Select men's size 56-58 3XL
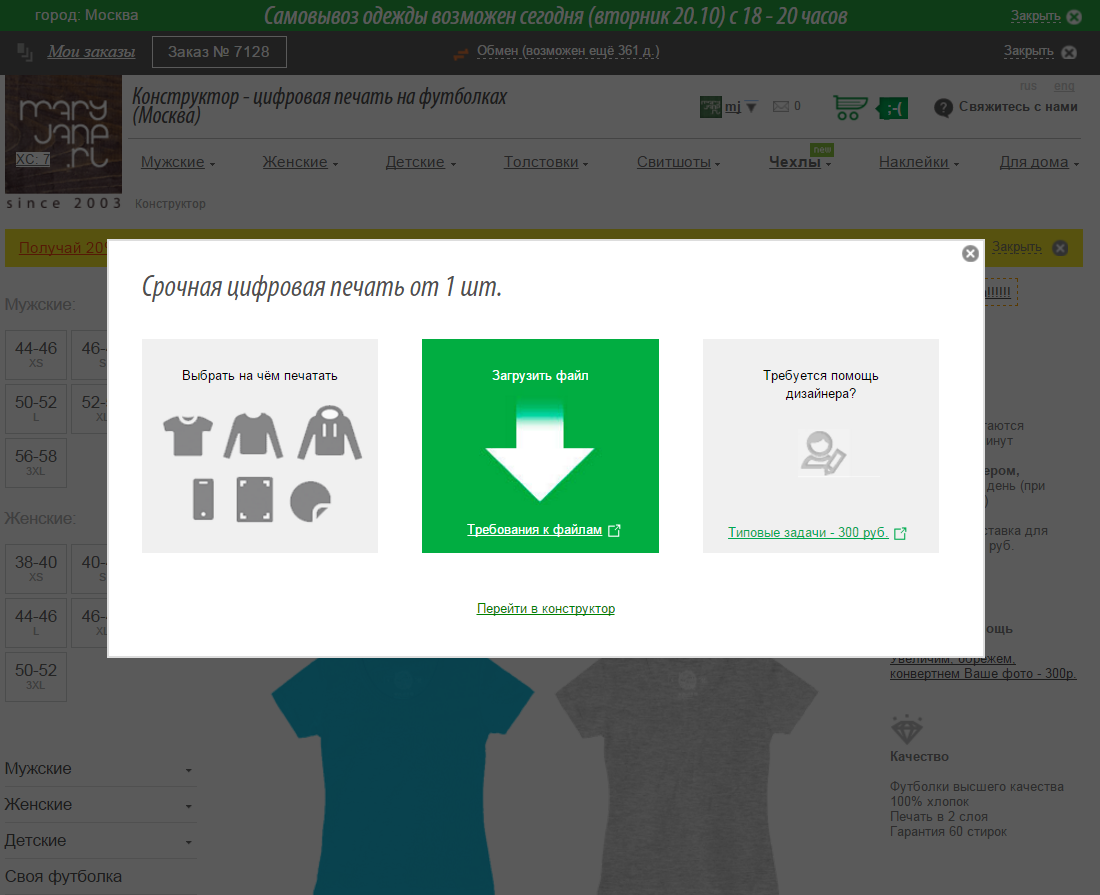This screenshot has height=895, width=1100. pos(36,462)
